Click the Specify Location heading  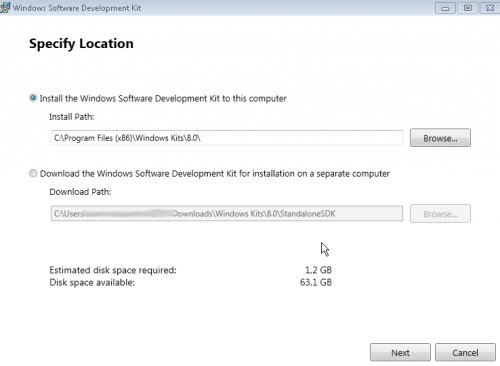81,44
